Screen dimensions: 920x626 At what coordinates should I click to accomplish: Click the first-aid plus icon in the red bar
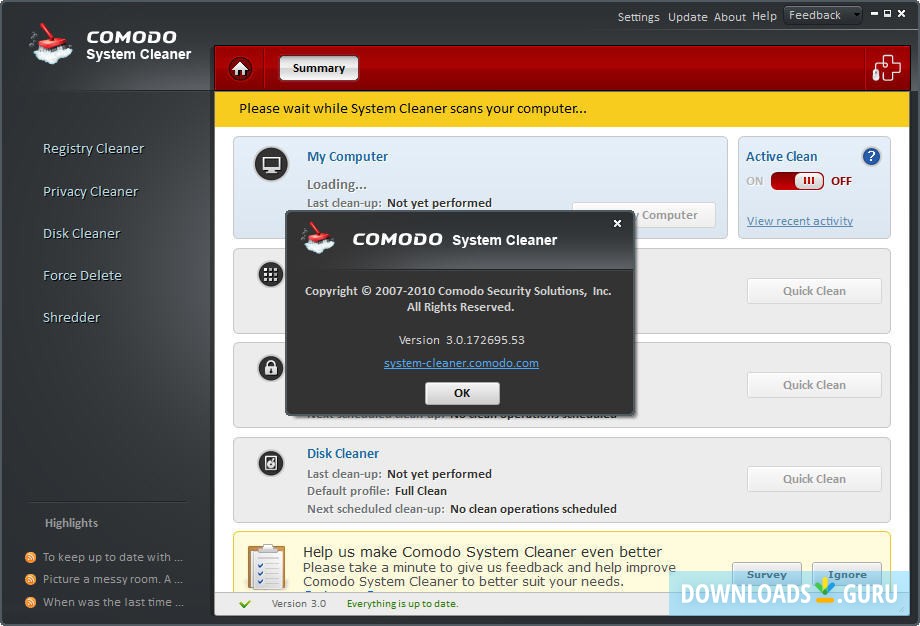click(x=887, y=68)
